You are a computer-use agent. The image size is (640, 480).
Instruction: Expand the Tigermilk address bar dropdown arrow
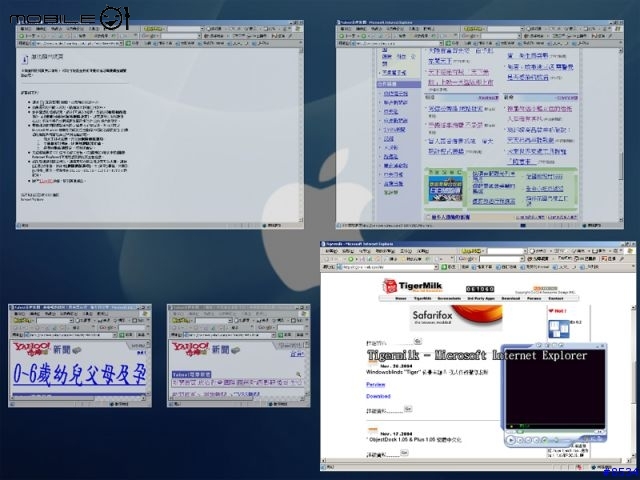(x=436, y=267)
